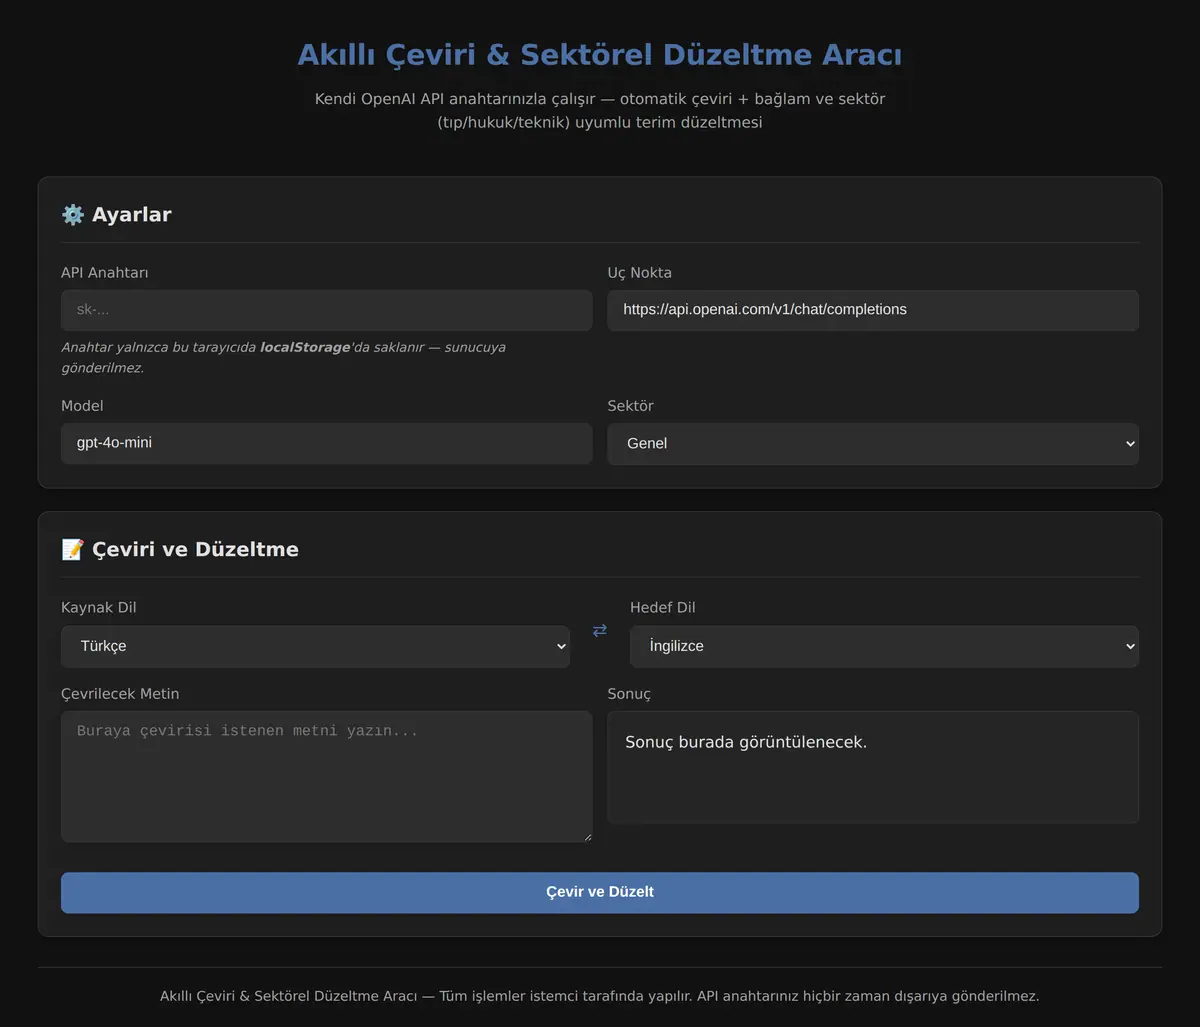The image size is (1200, 1027).
Task: Focus the API Anahtarı input field
Action: coord(327,310)
